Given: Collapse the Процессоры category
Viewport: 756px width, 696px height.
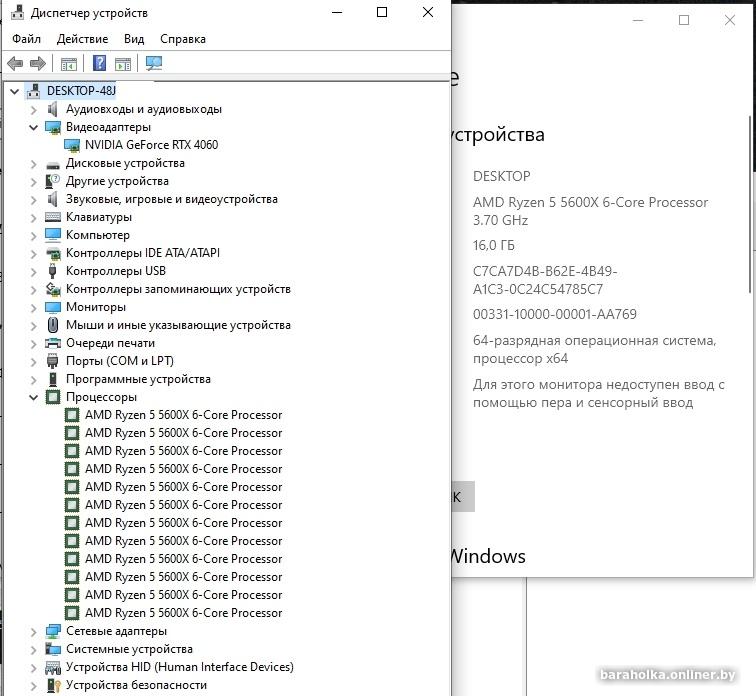Looking at the screenshot, I should point(34,398).
